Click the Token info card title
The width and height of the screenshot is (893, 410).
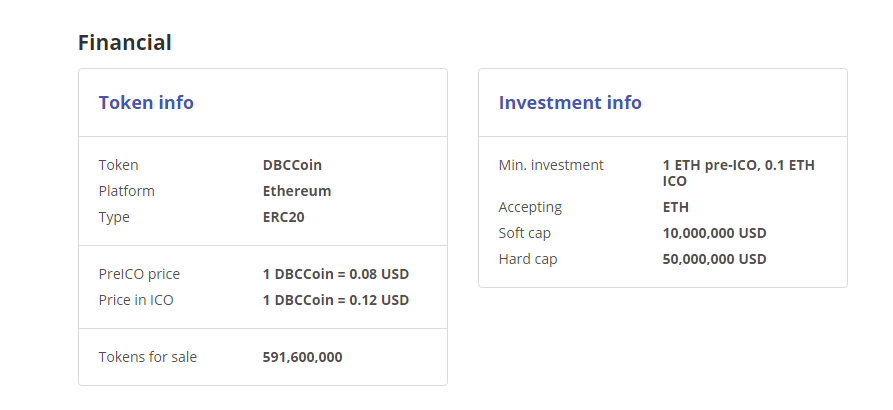click(x=146, y=102)
